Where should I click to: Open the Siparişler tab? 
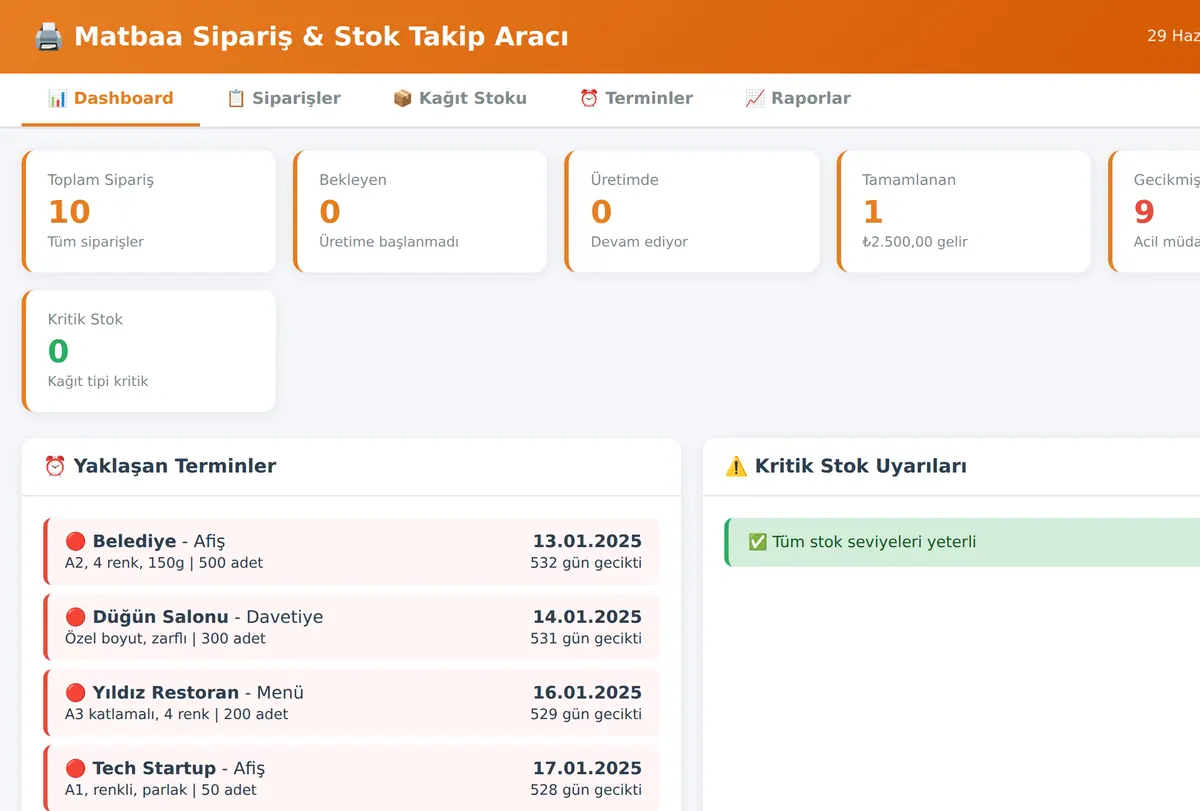(284, 99)
